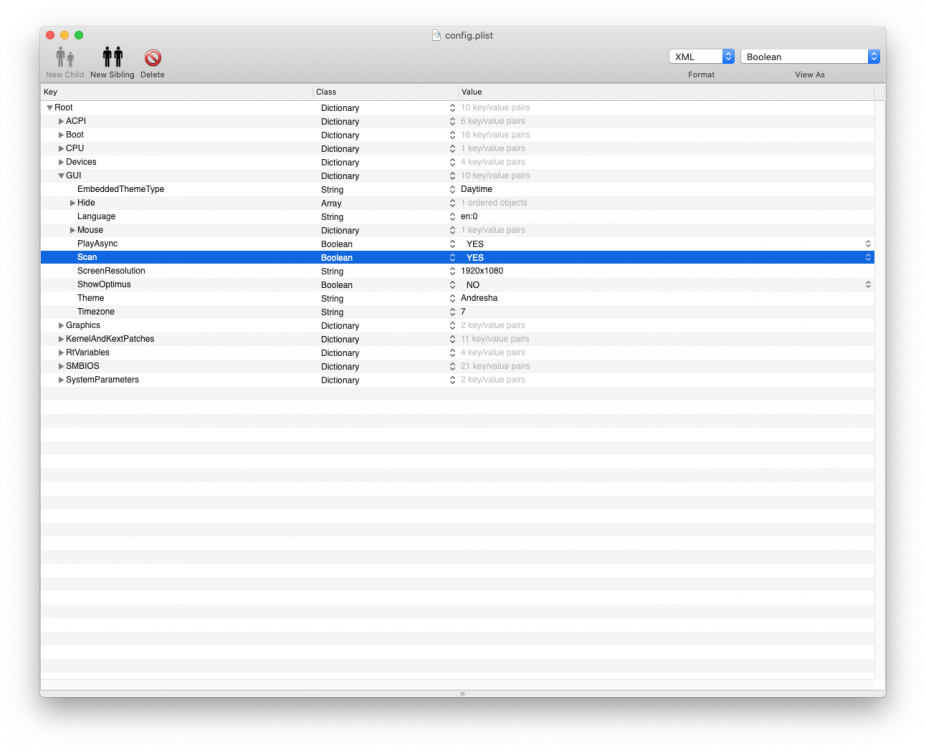The image size is (926, 750).
Task: Select the Timezone key row
Action: point(96,311)
